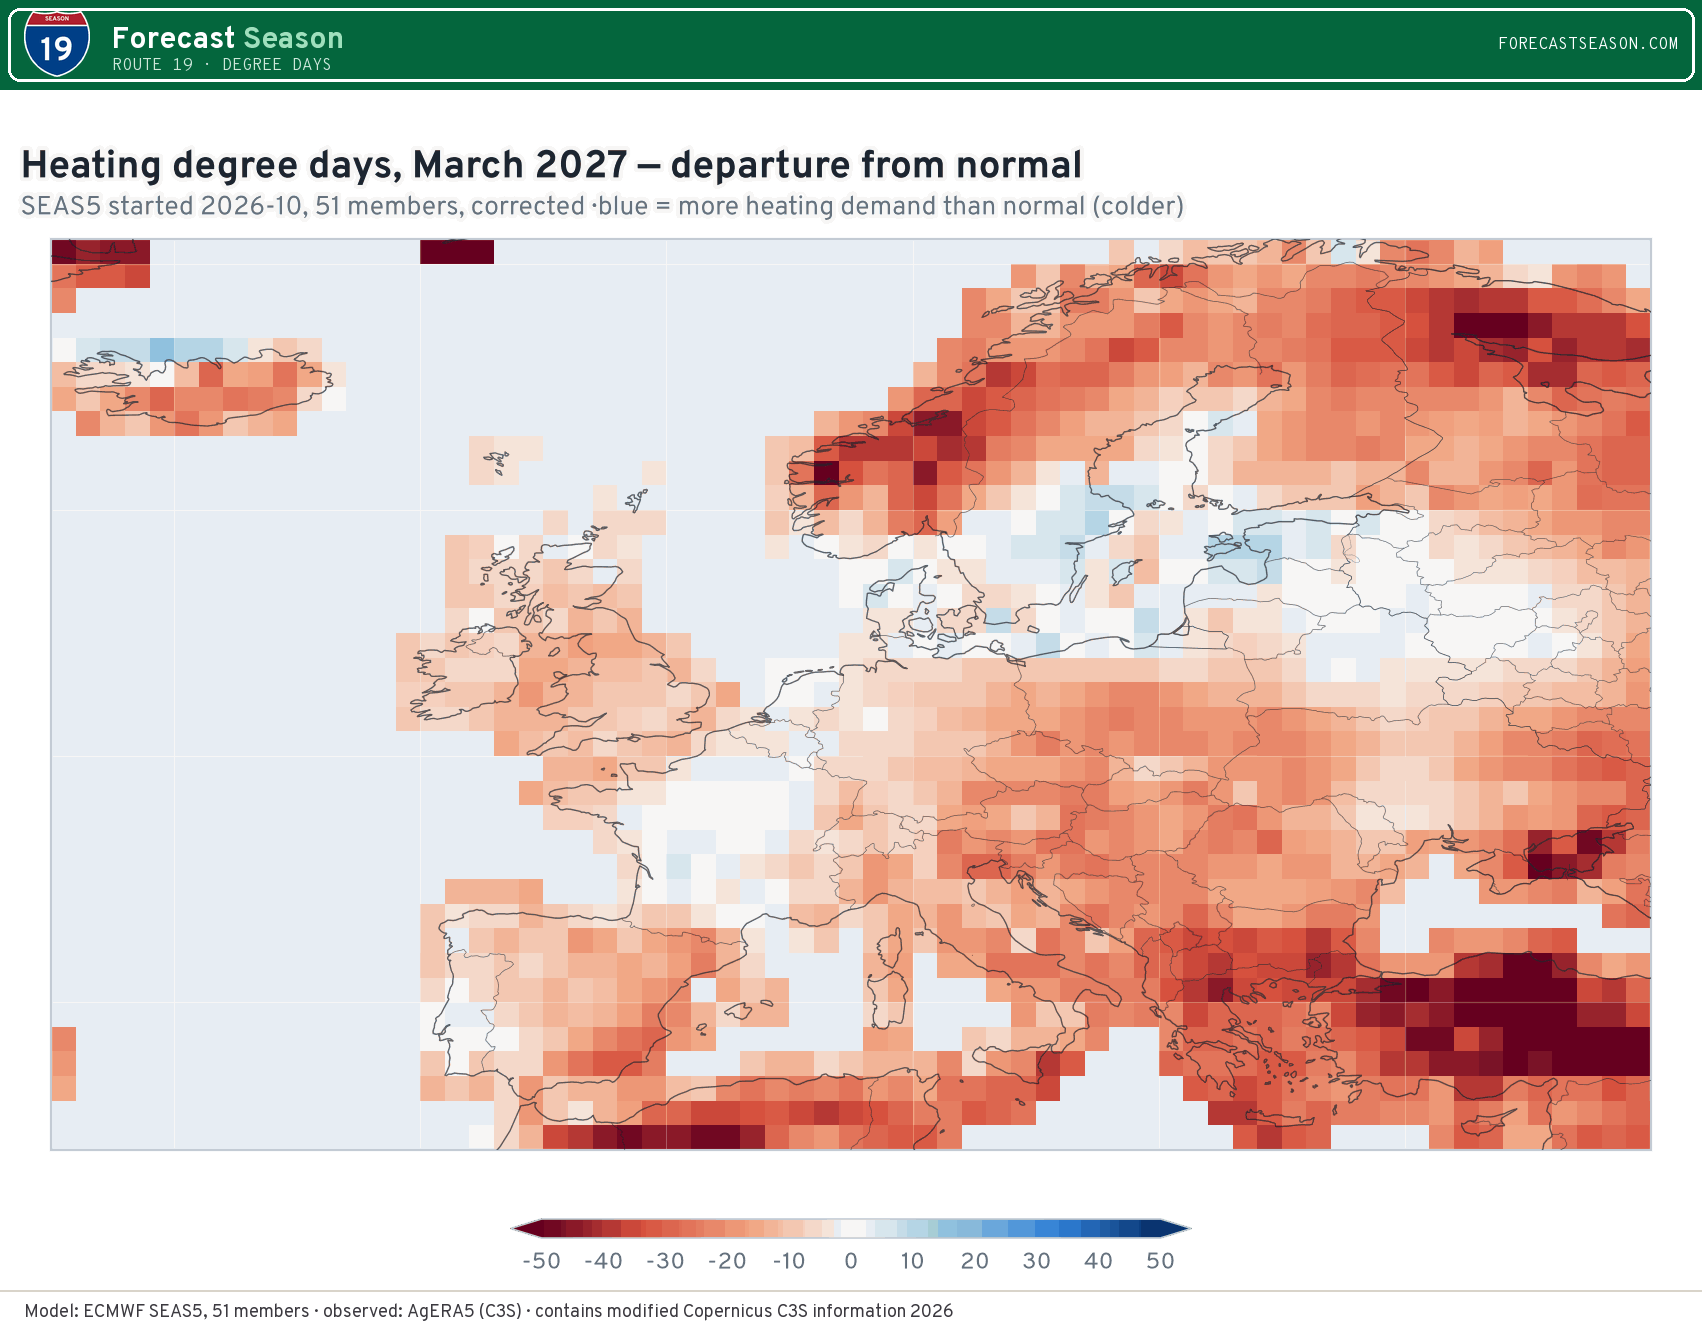Click the 50 label on the colorbar
The height and width of the screenshot is (1334, 1702).
coord(1161,1261)
